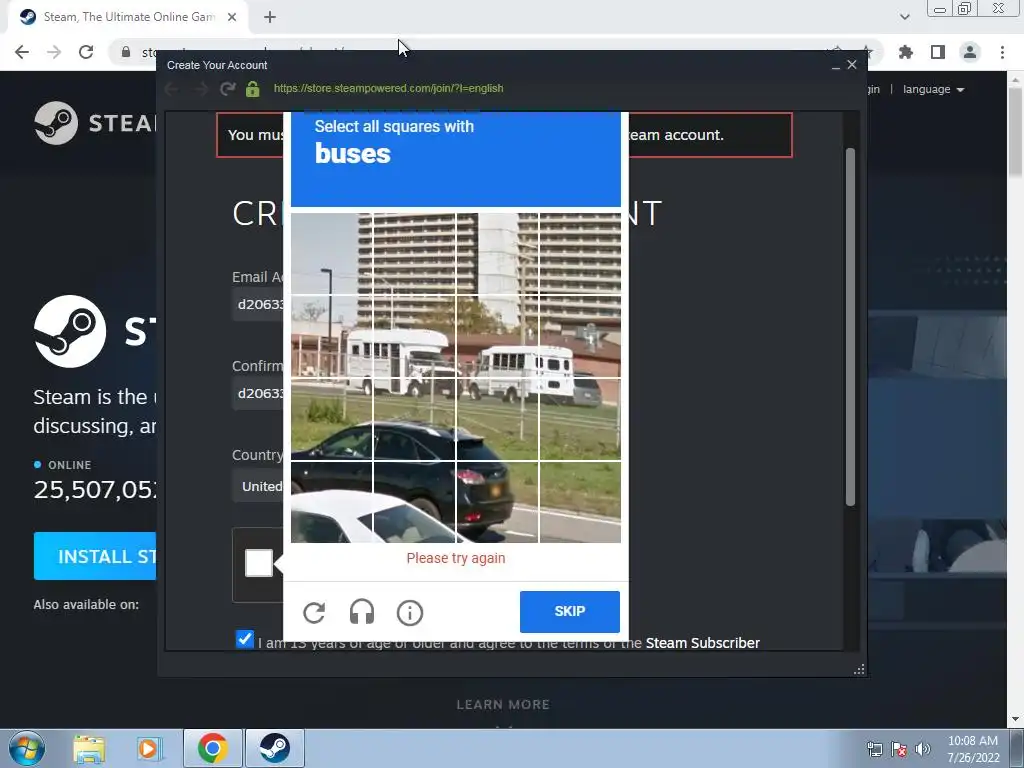Open Windows Explorer taskbar icon
Image resolution: width=1024 pixels, height=768 pixels.
tap(89, 749)
